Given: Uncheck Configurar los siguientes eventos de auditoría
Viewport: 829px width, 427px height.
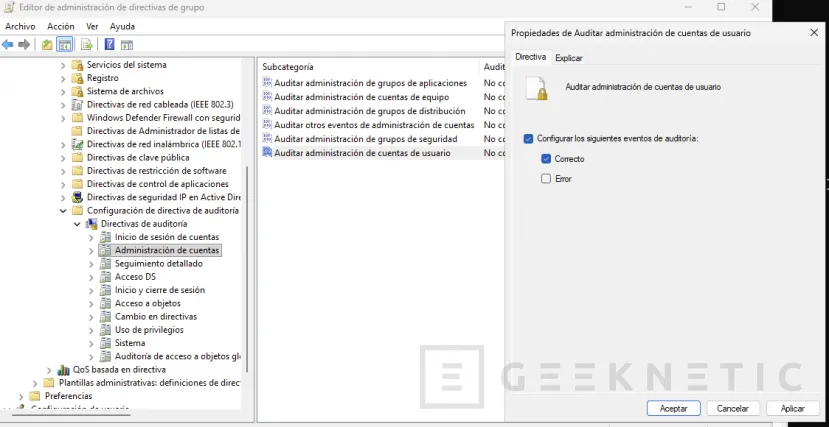Looking at the screenshot, I should point(528,138).
